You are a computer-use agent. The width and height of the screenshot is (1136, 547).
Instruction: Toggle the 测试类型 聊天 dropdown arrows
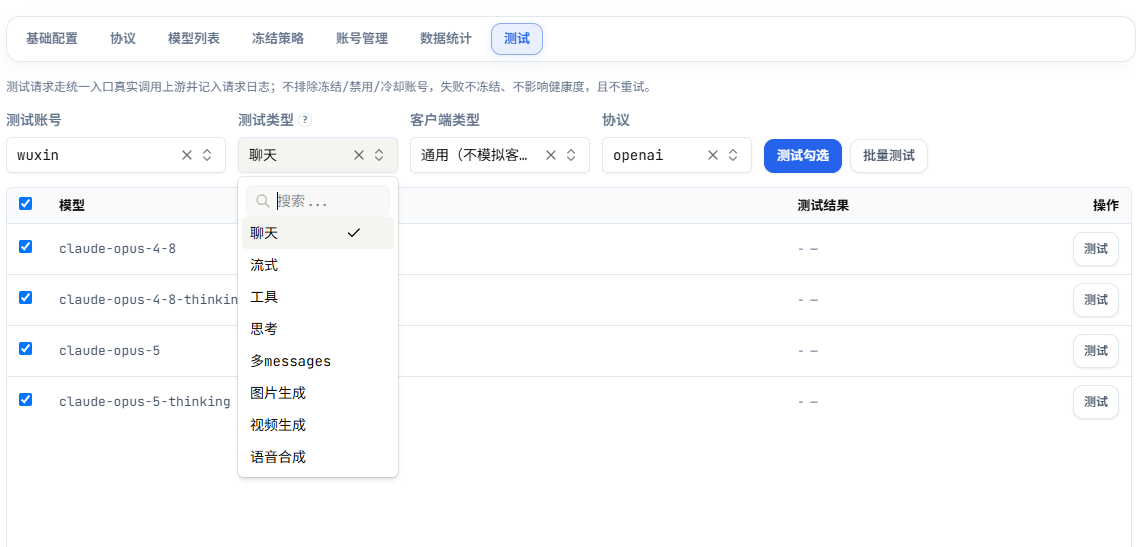coord(379,155)
